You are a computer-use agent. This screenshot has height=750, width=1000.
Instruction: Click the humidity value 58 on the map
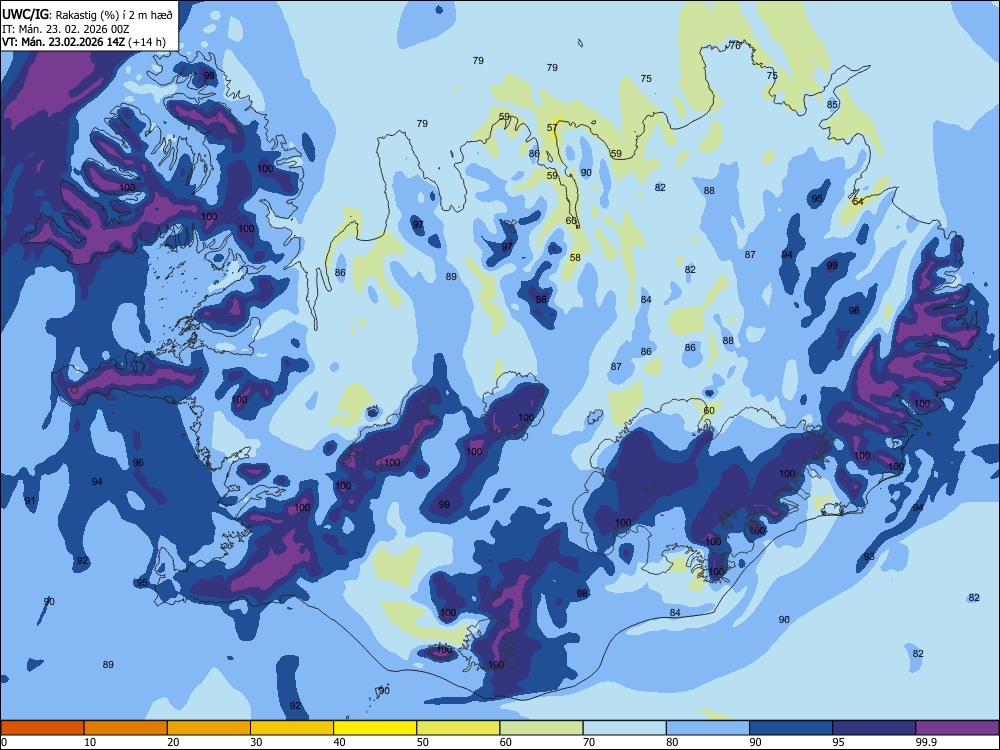pos(575,258)
